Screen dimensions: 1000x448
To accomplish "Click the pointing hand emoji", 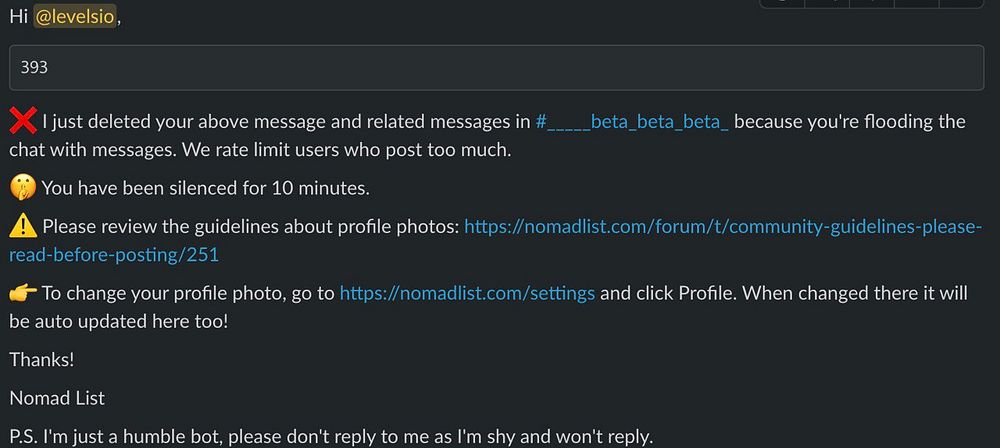I will (x=22, y=293).
